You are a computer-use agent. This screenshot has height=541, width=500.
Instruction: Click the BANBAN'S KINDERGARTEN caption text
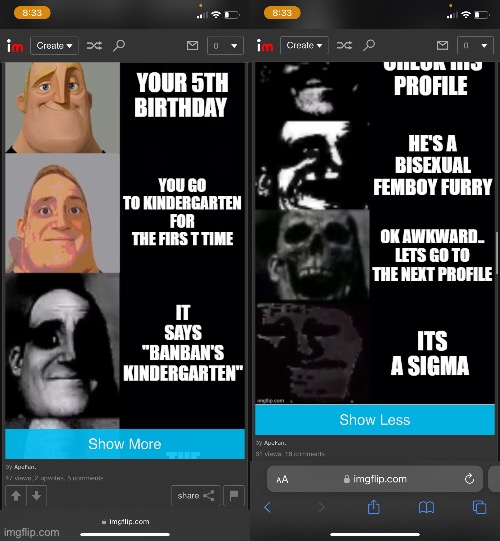pos(183,343)
